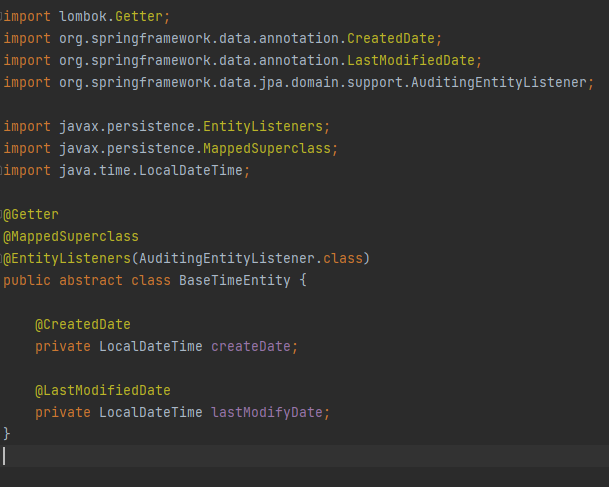This screenshot has height=487, width=609.
Task: Click the @EntityListeners annotation name
Action: [67, 258]
